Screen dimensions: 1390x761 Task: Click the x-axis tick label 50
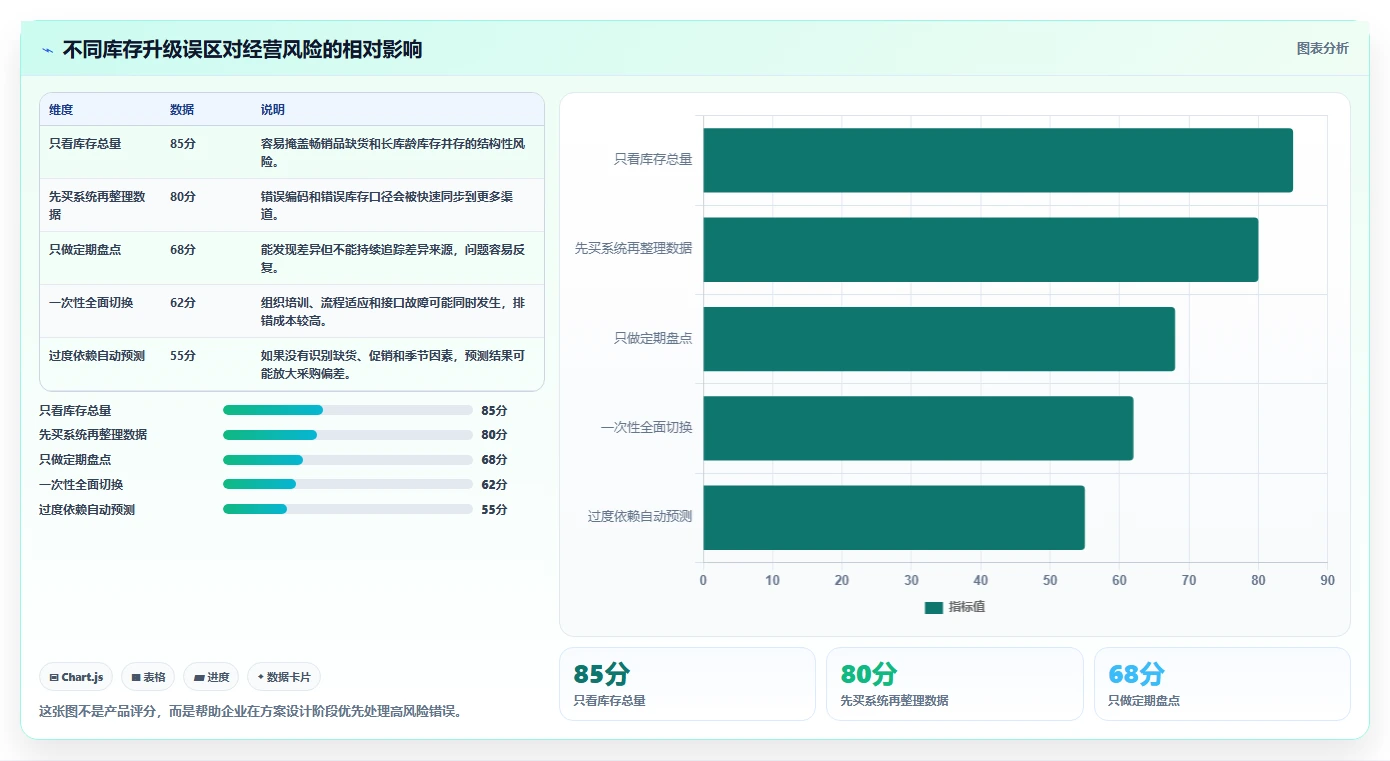[1050, 581]
